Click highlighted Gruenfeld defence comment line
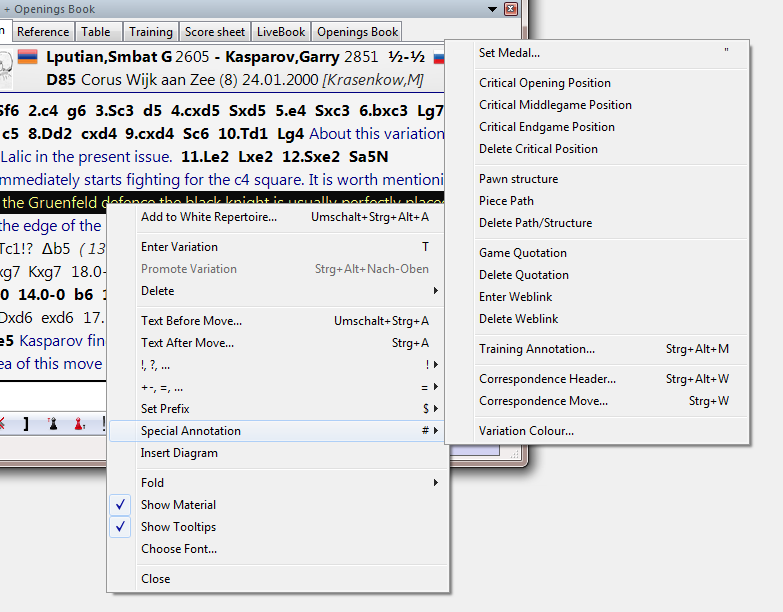Viewport: 783px width, 612px height. pos(222,201)
